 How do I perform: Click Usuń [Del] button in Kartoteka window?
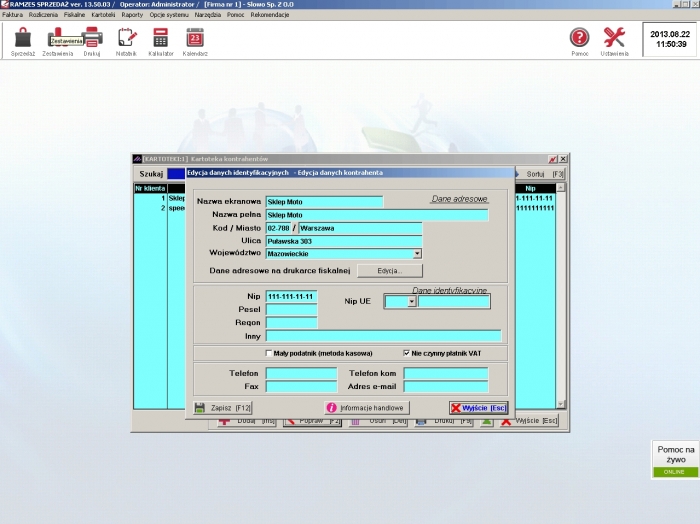(378, 421)
